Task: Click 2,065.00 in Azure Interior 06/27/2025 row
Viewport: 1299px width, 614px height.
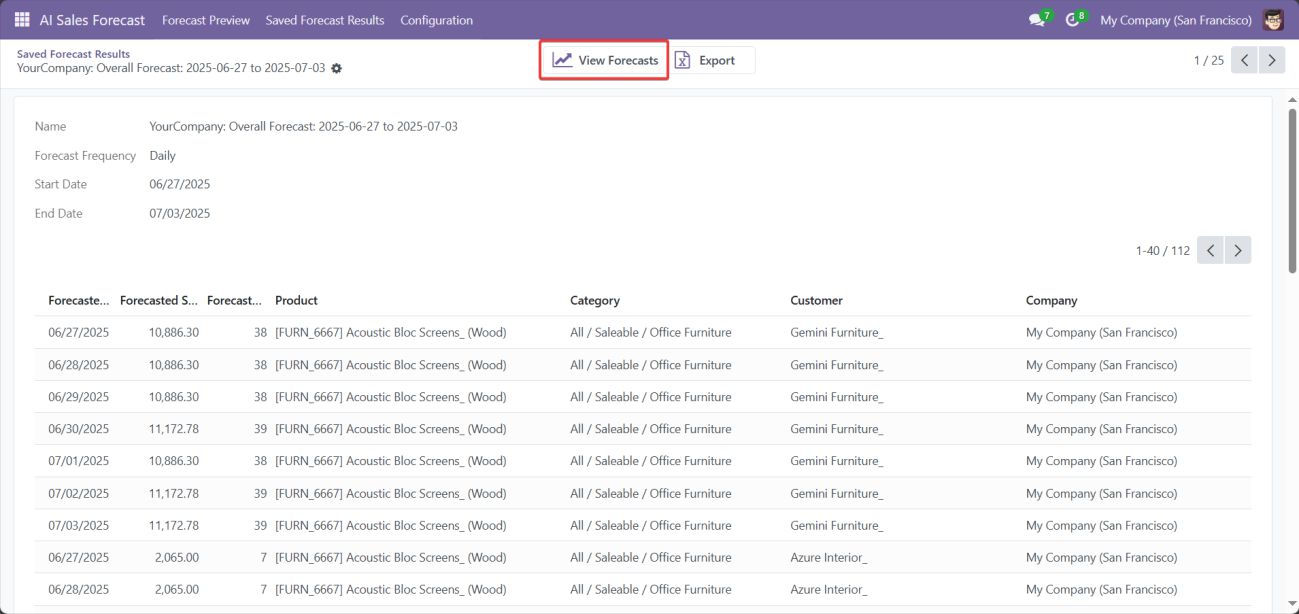Action: click(x=177, y=557)
